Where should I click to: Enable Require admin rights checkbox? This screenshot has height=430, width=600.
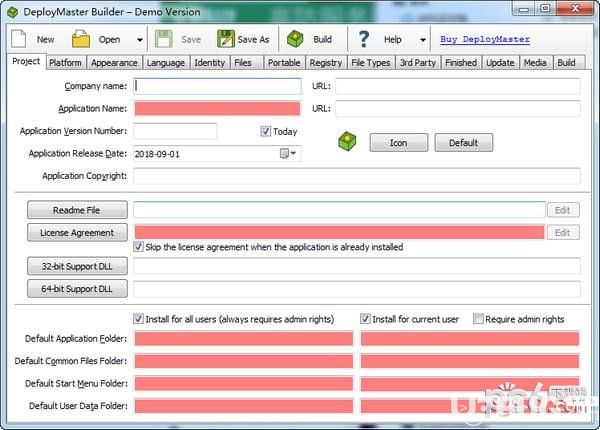pos(478,319)
